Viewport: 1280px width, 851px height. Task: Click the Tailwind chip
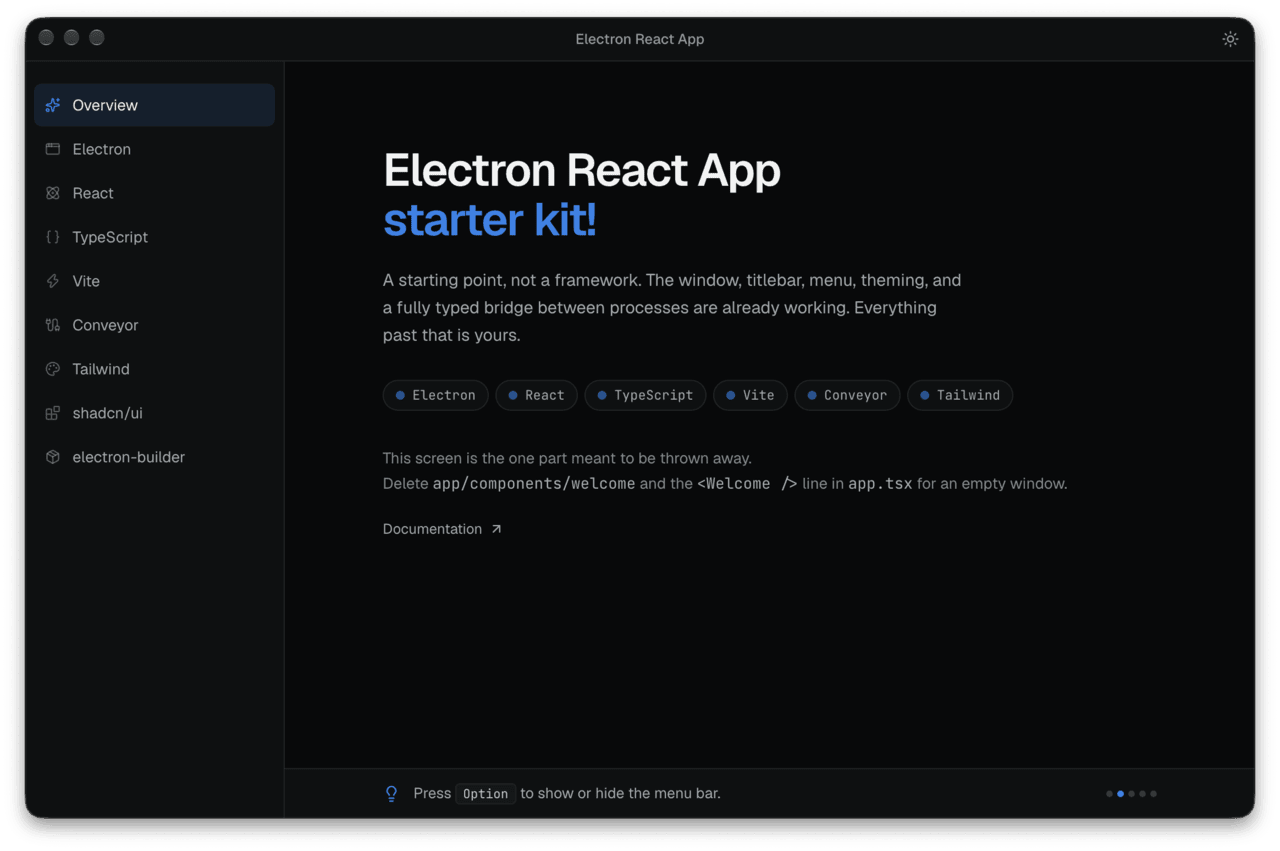961,395
